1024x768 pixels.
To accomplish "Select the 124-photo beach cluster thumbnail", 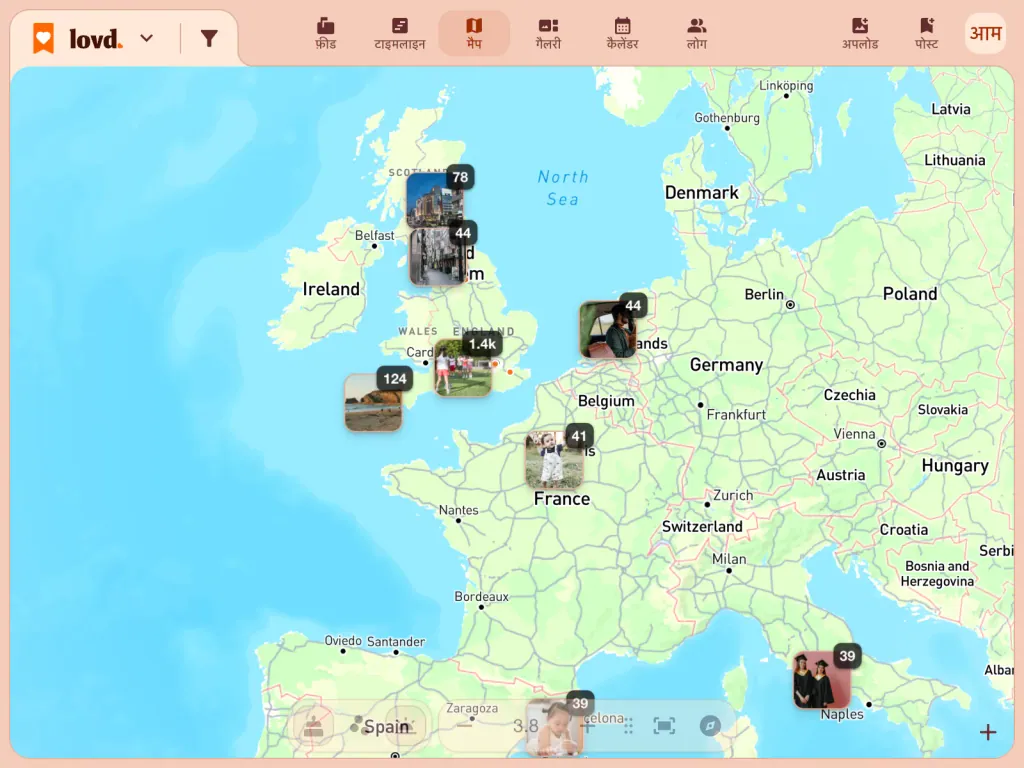I will [373, 402].
